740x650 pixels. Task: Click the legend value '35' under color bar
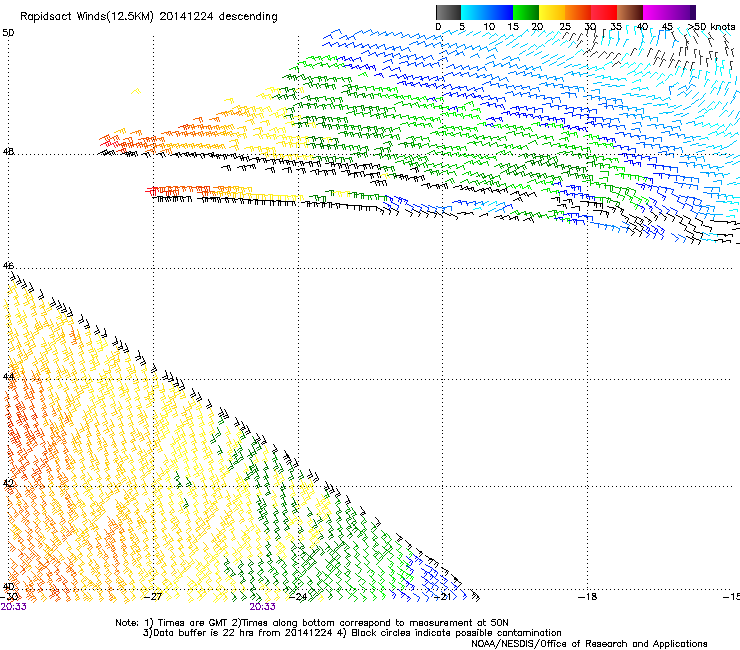coord(616,26)
